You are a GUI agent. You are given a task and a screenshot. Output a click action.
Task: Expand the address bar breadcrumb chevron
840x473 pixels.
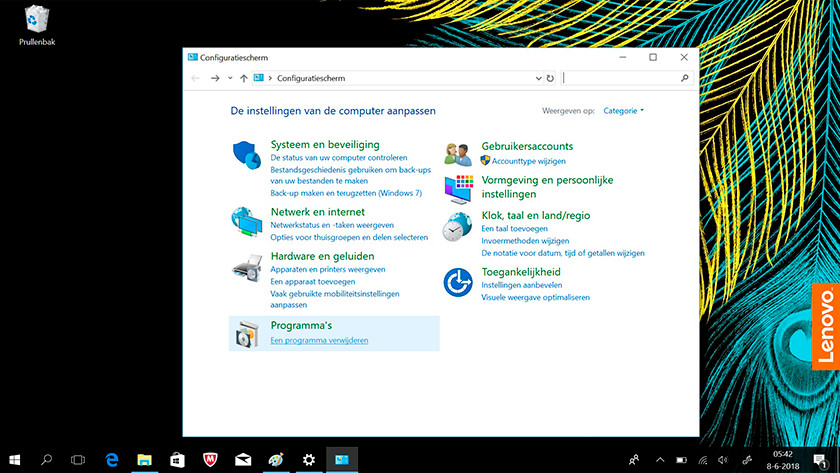pyautogui.click(x=270, y=78)
